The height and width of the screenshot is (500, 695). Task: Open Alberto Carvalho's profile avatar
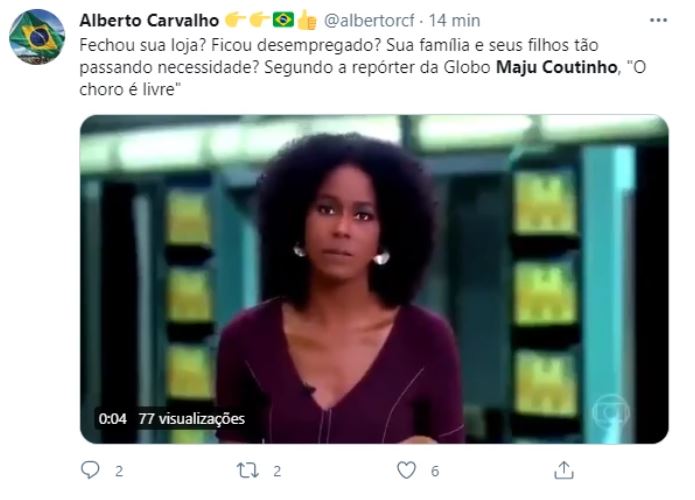[37, 37]
